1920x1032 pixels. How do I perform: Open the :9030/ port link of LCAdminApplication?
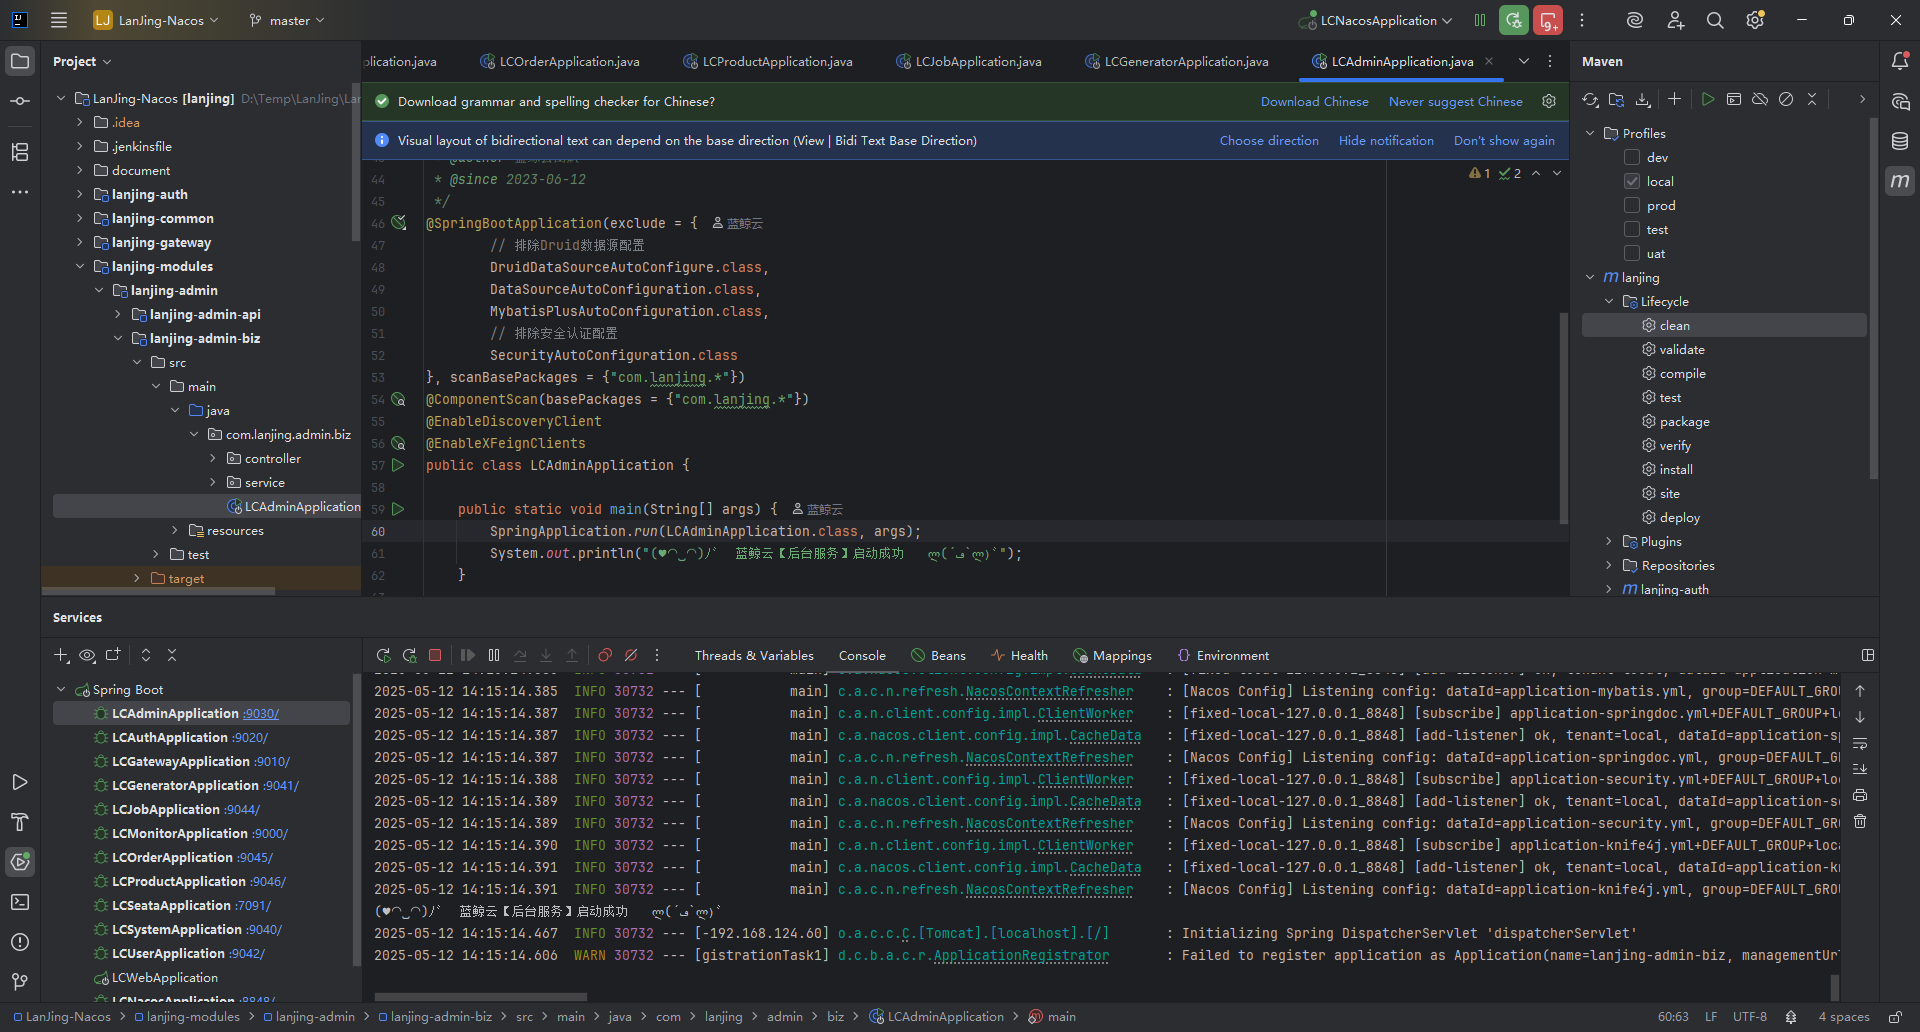click(x=261, y=713)
